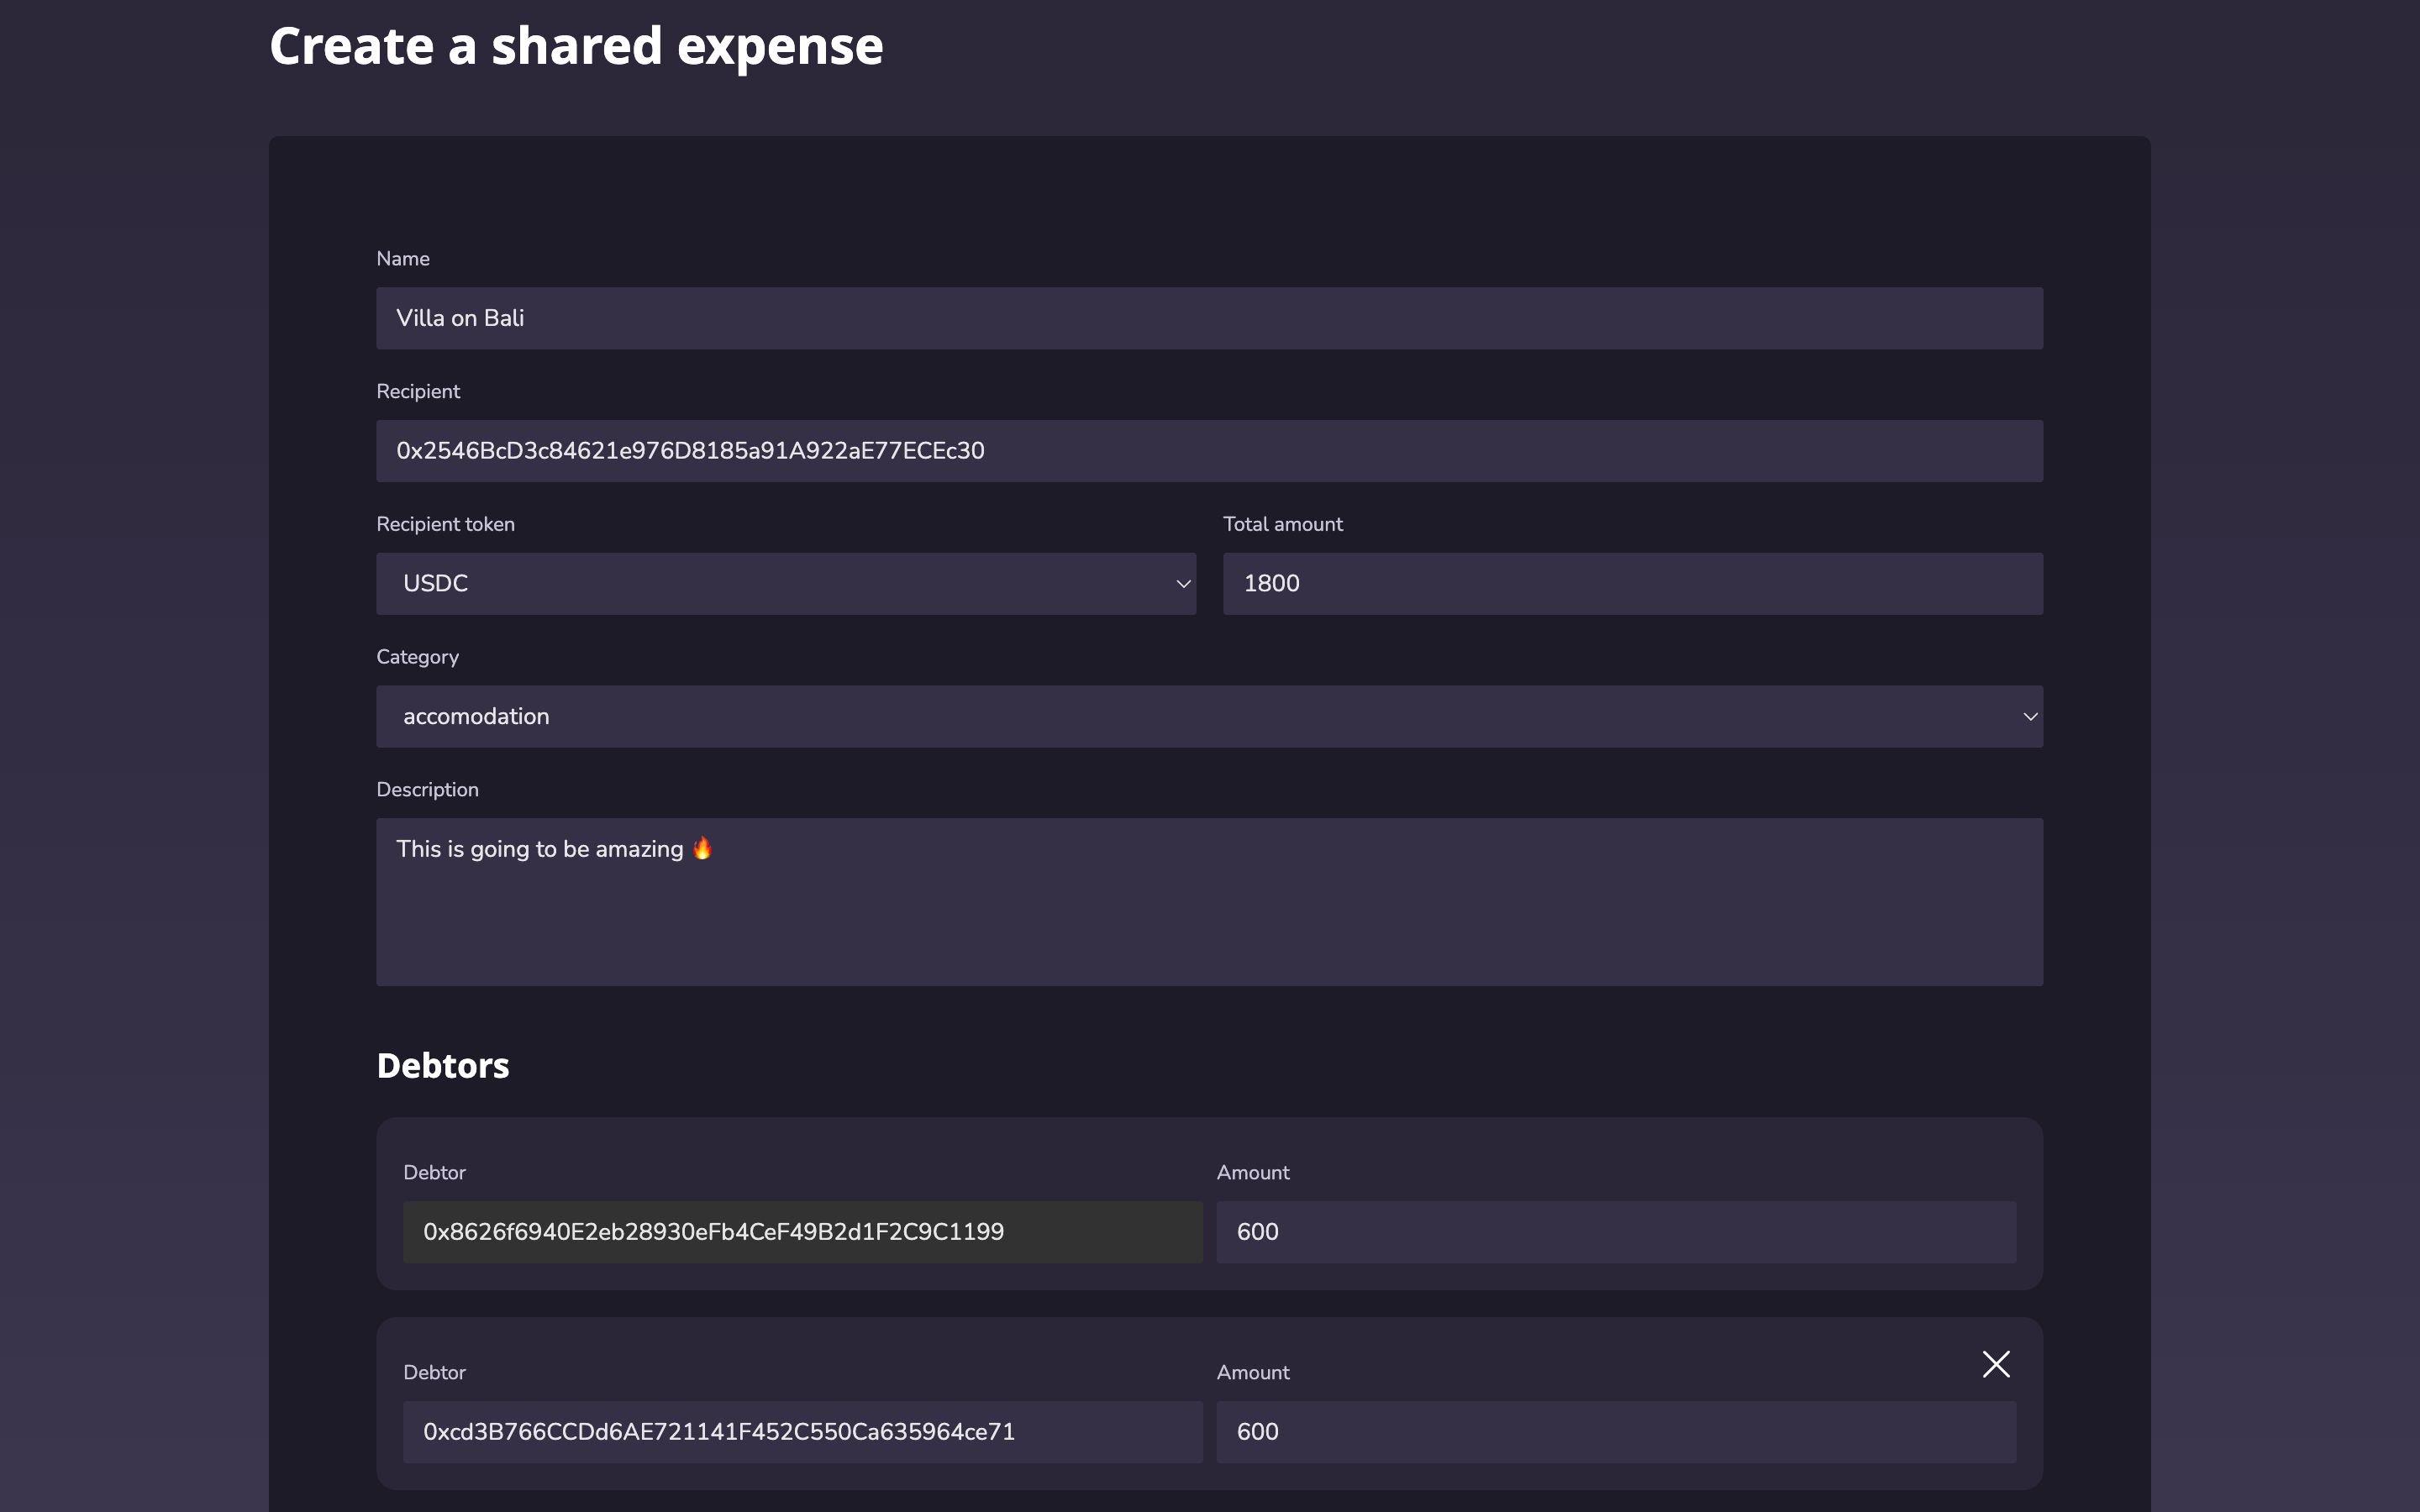The width and height of the screenshot is (2420, 1512).
Task: Expand the Category accomodation dropdown
Action: coord(1210,717)
